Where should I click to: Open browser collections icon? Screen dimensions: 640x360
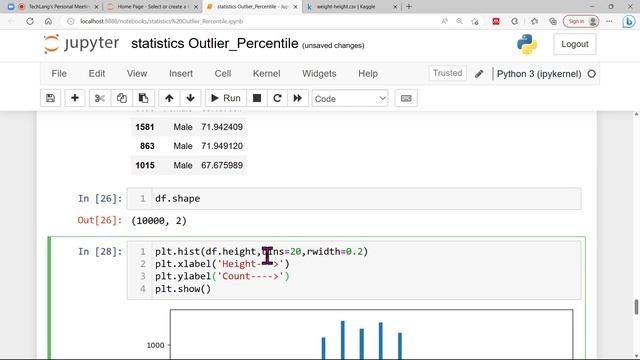(x=553, y=21)
